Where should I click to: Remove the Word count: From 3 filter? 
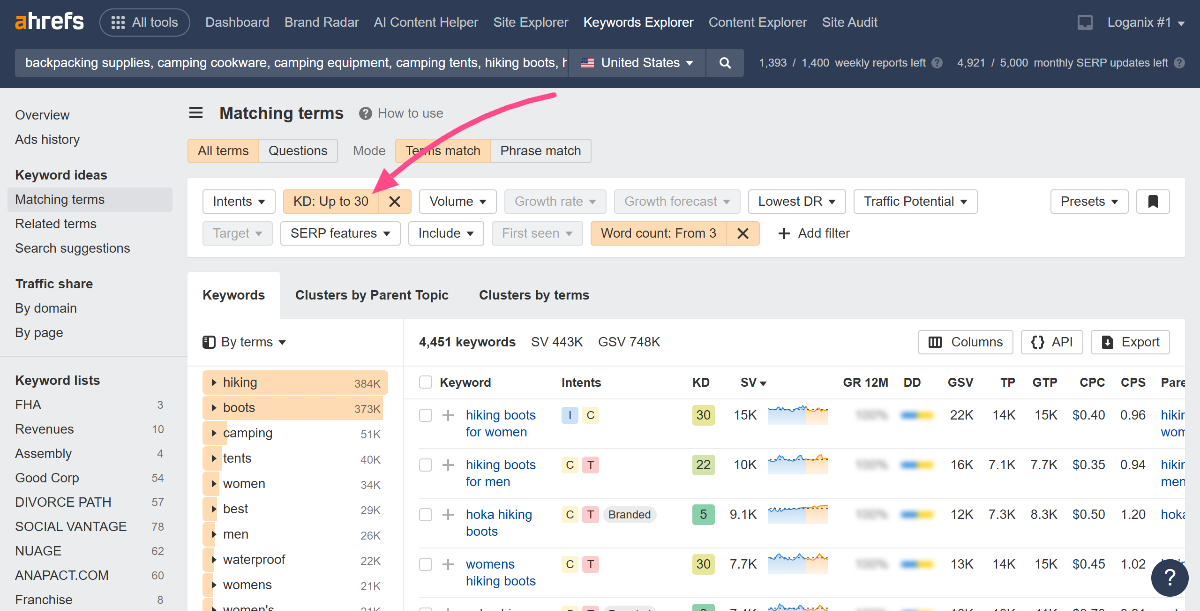click(x=743, y=233)
